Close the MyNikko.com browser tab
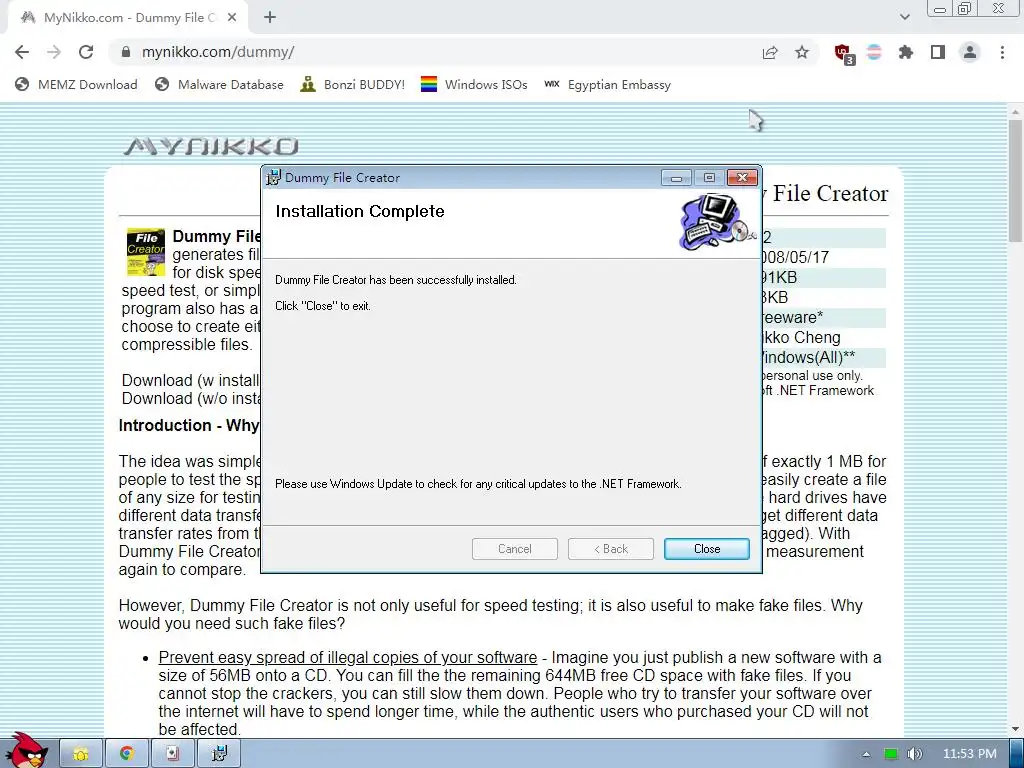Viewport: 1024px width, 768px height. point(232,18)
